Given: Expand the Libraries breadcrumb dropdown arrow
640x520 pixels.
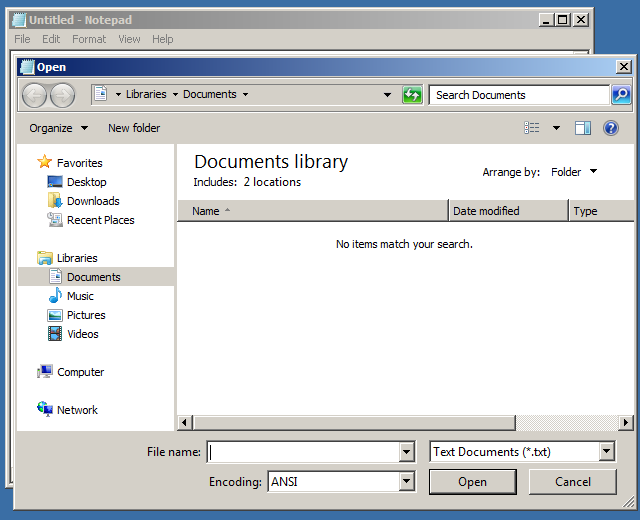Looking at the screenshot, I should [175, 95].
